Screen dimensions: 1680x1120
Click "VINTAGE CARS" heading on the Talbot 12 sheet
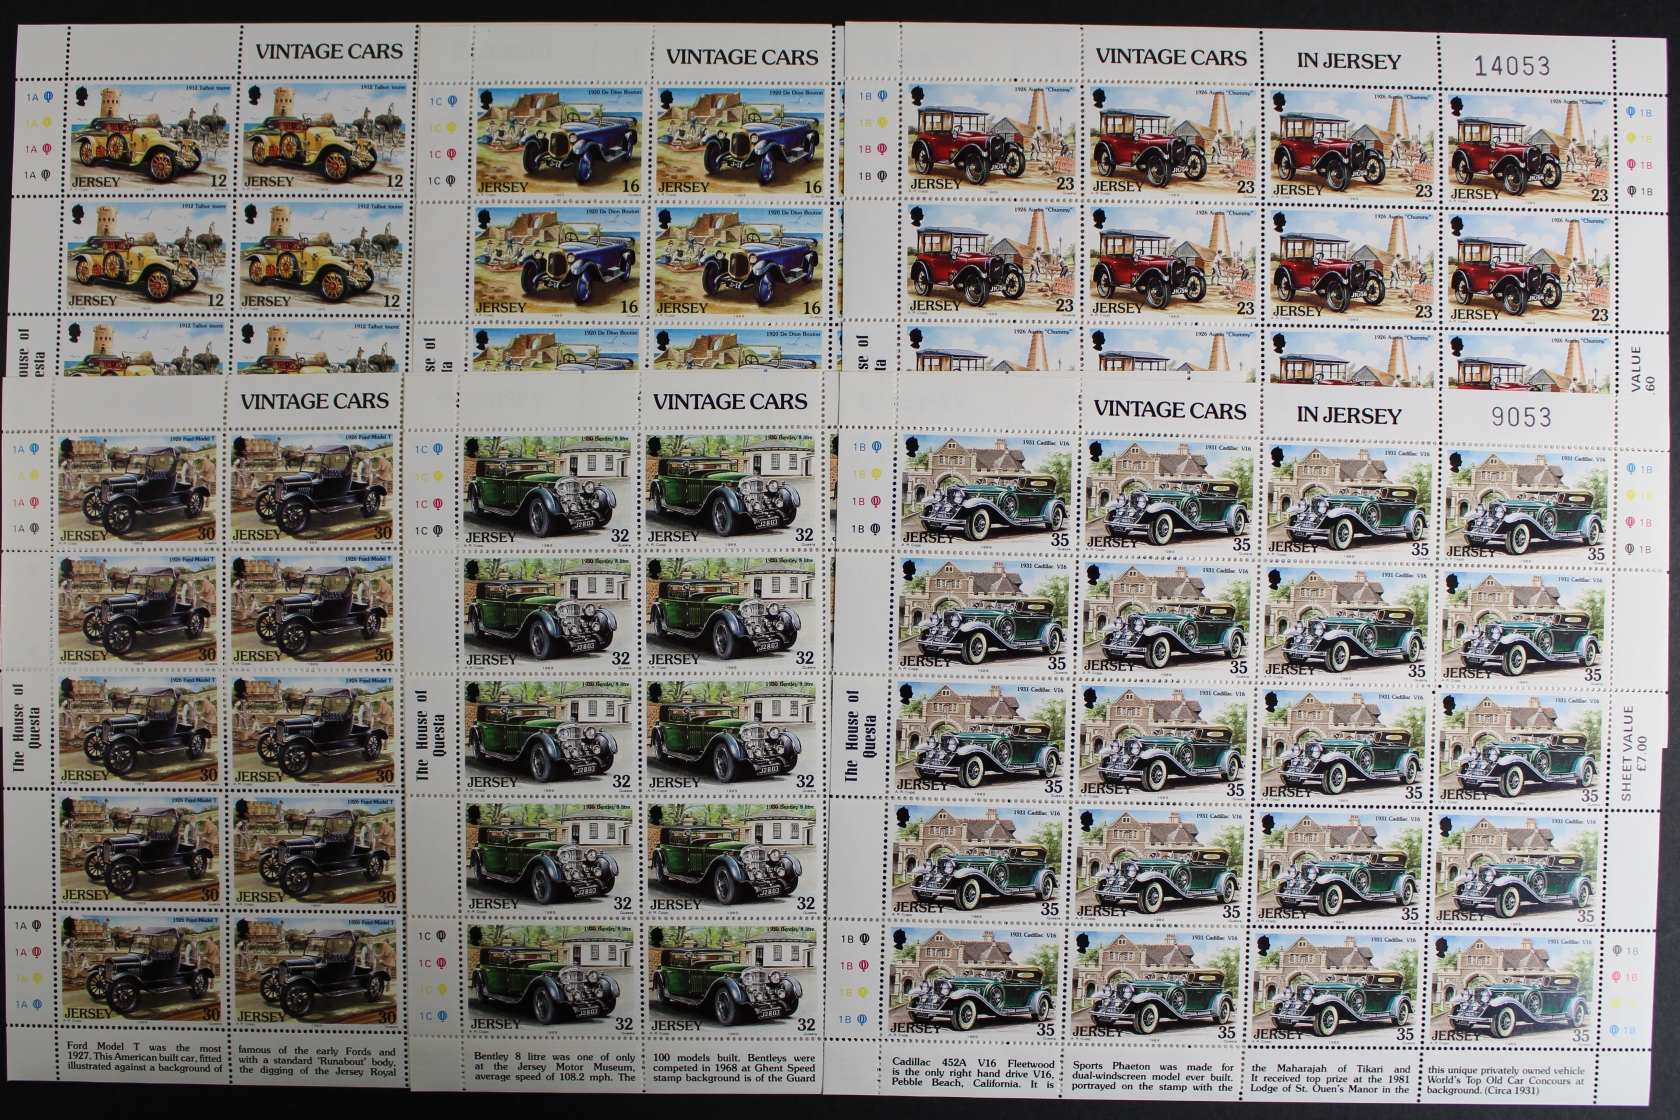[x=329, y=51]
